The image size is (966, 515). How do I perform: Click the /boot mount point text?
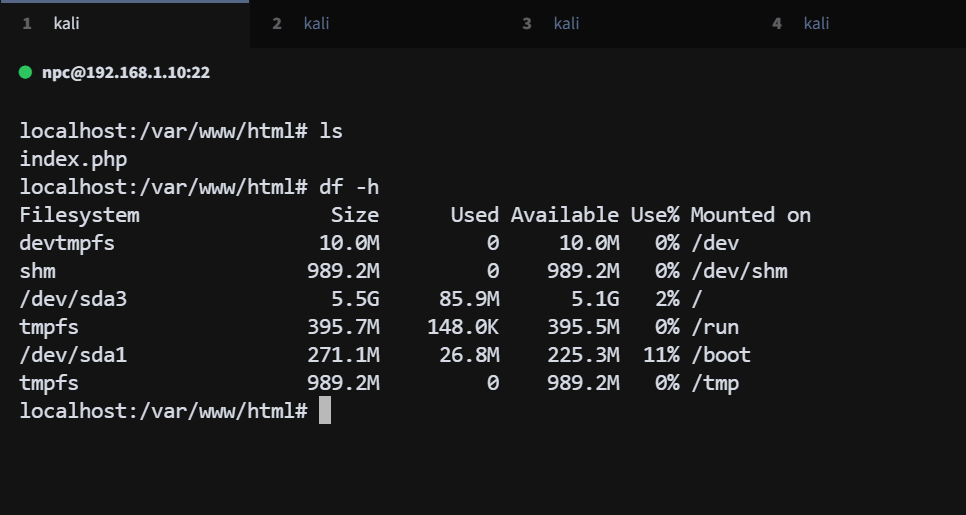pos(720,354)
